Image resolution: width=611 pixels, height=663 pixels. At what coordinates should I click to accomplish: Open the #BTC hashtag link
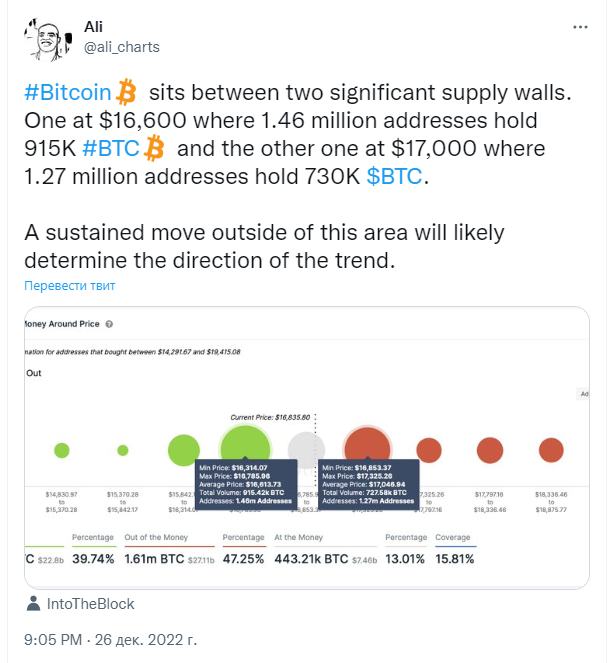pos(111,148)
